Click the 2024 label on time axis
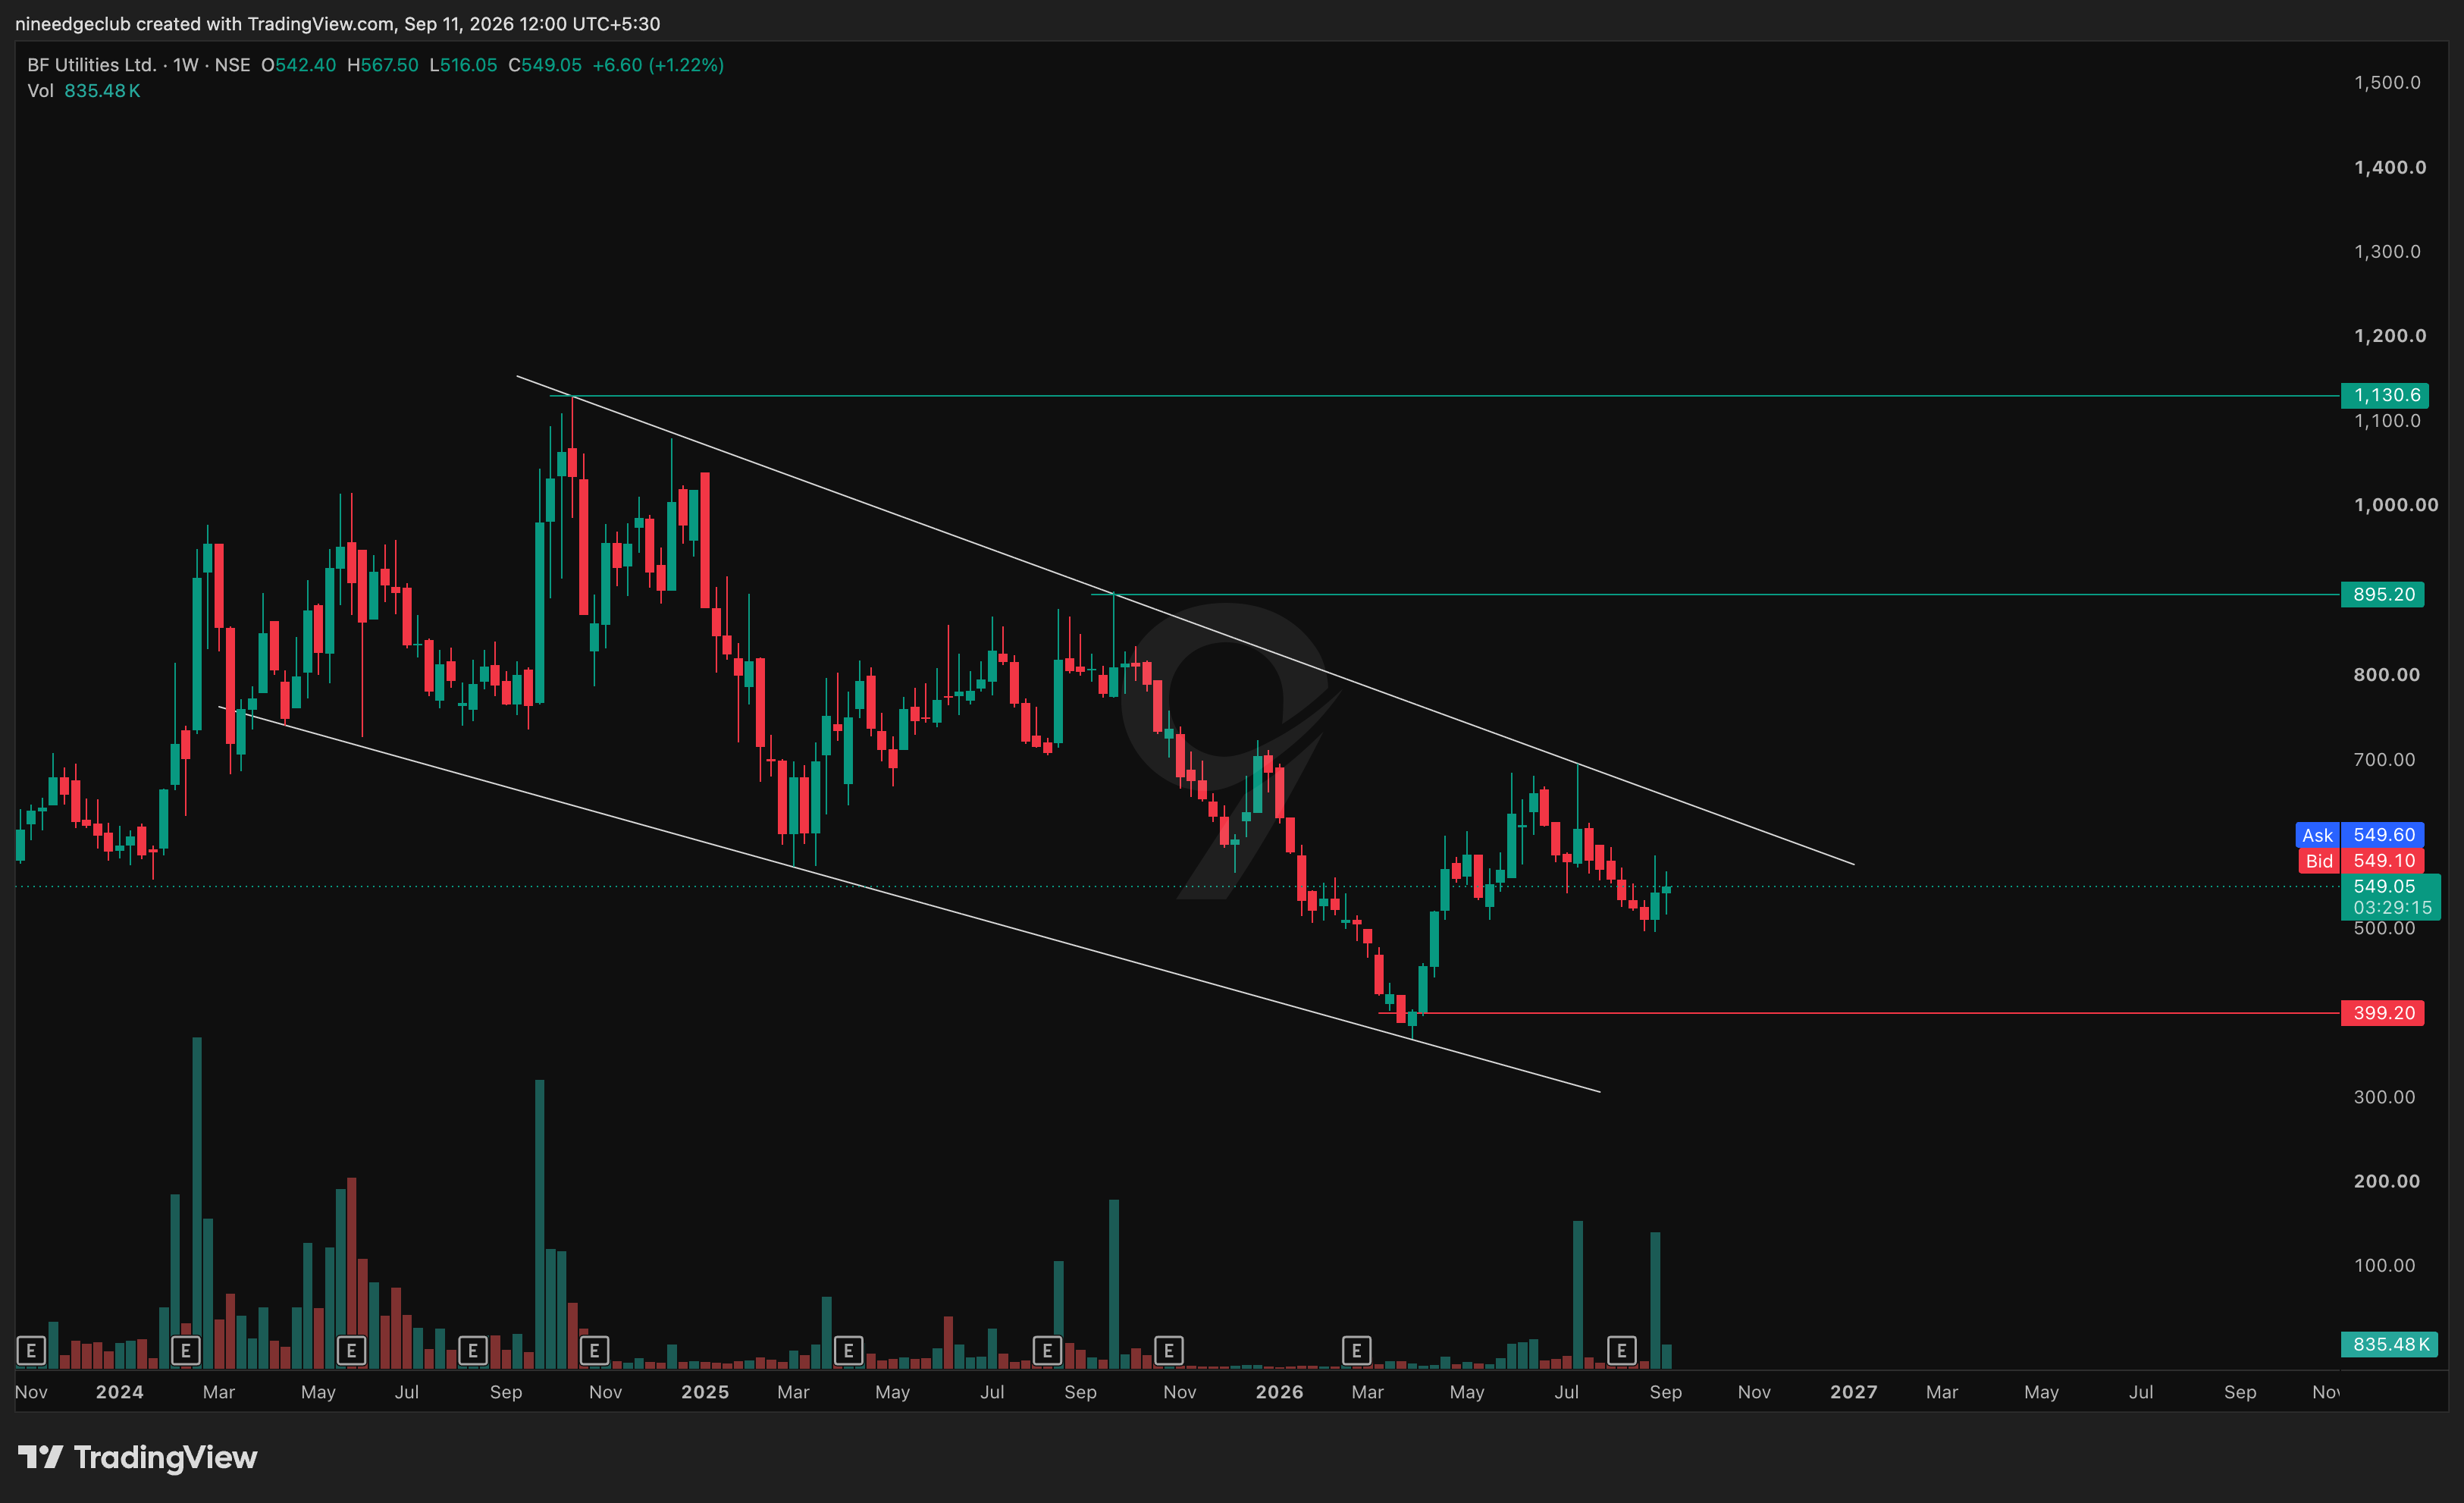 [x=119, y=1392]
